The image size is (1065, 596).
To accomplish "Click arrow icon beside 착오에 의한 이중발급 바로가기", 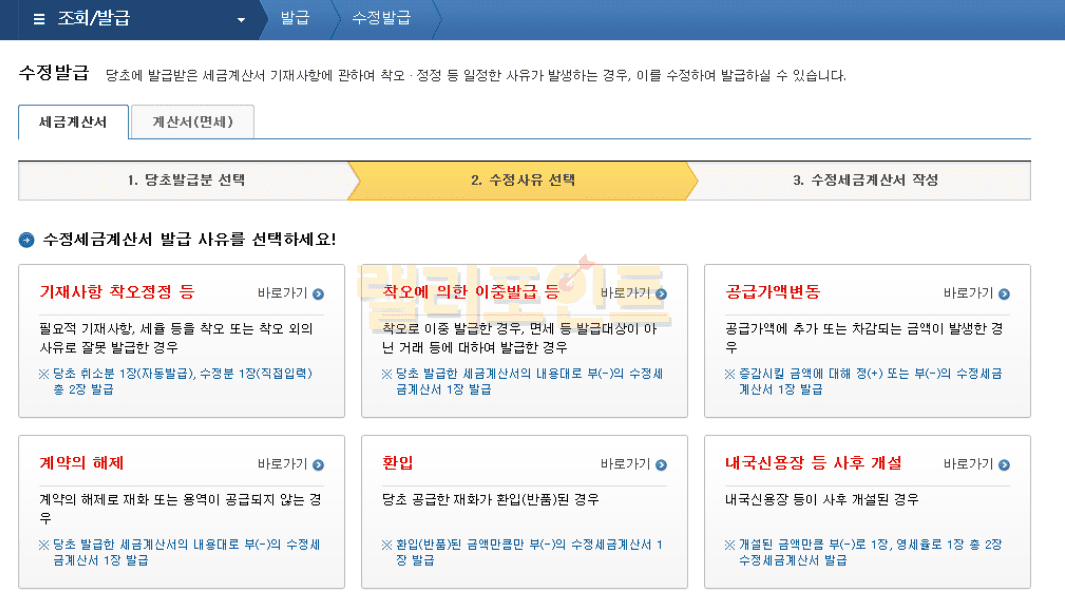I will click(x=661, y=294).
